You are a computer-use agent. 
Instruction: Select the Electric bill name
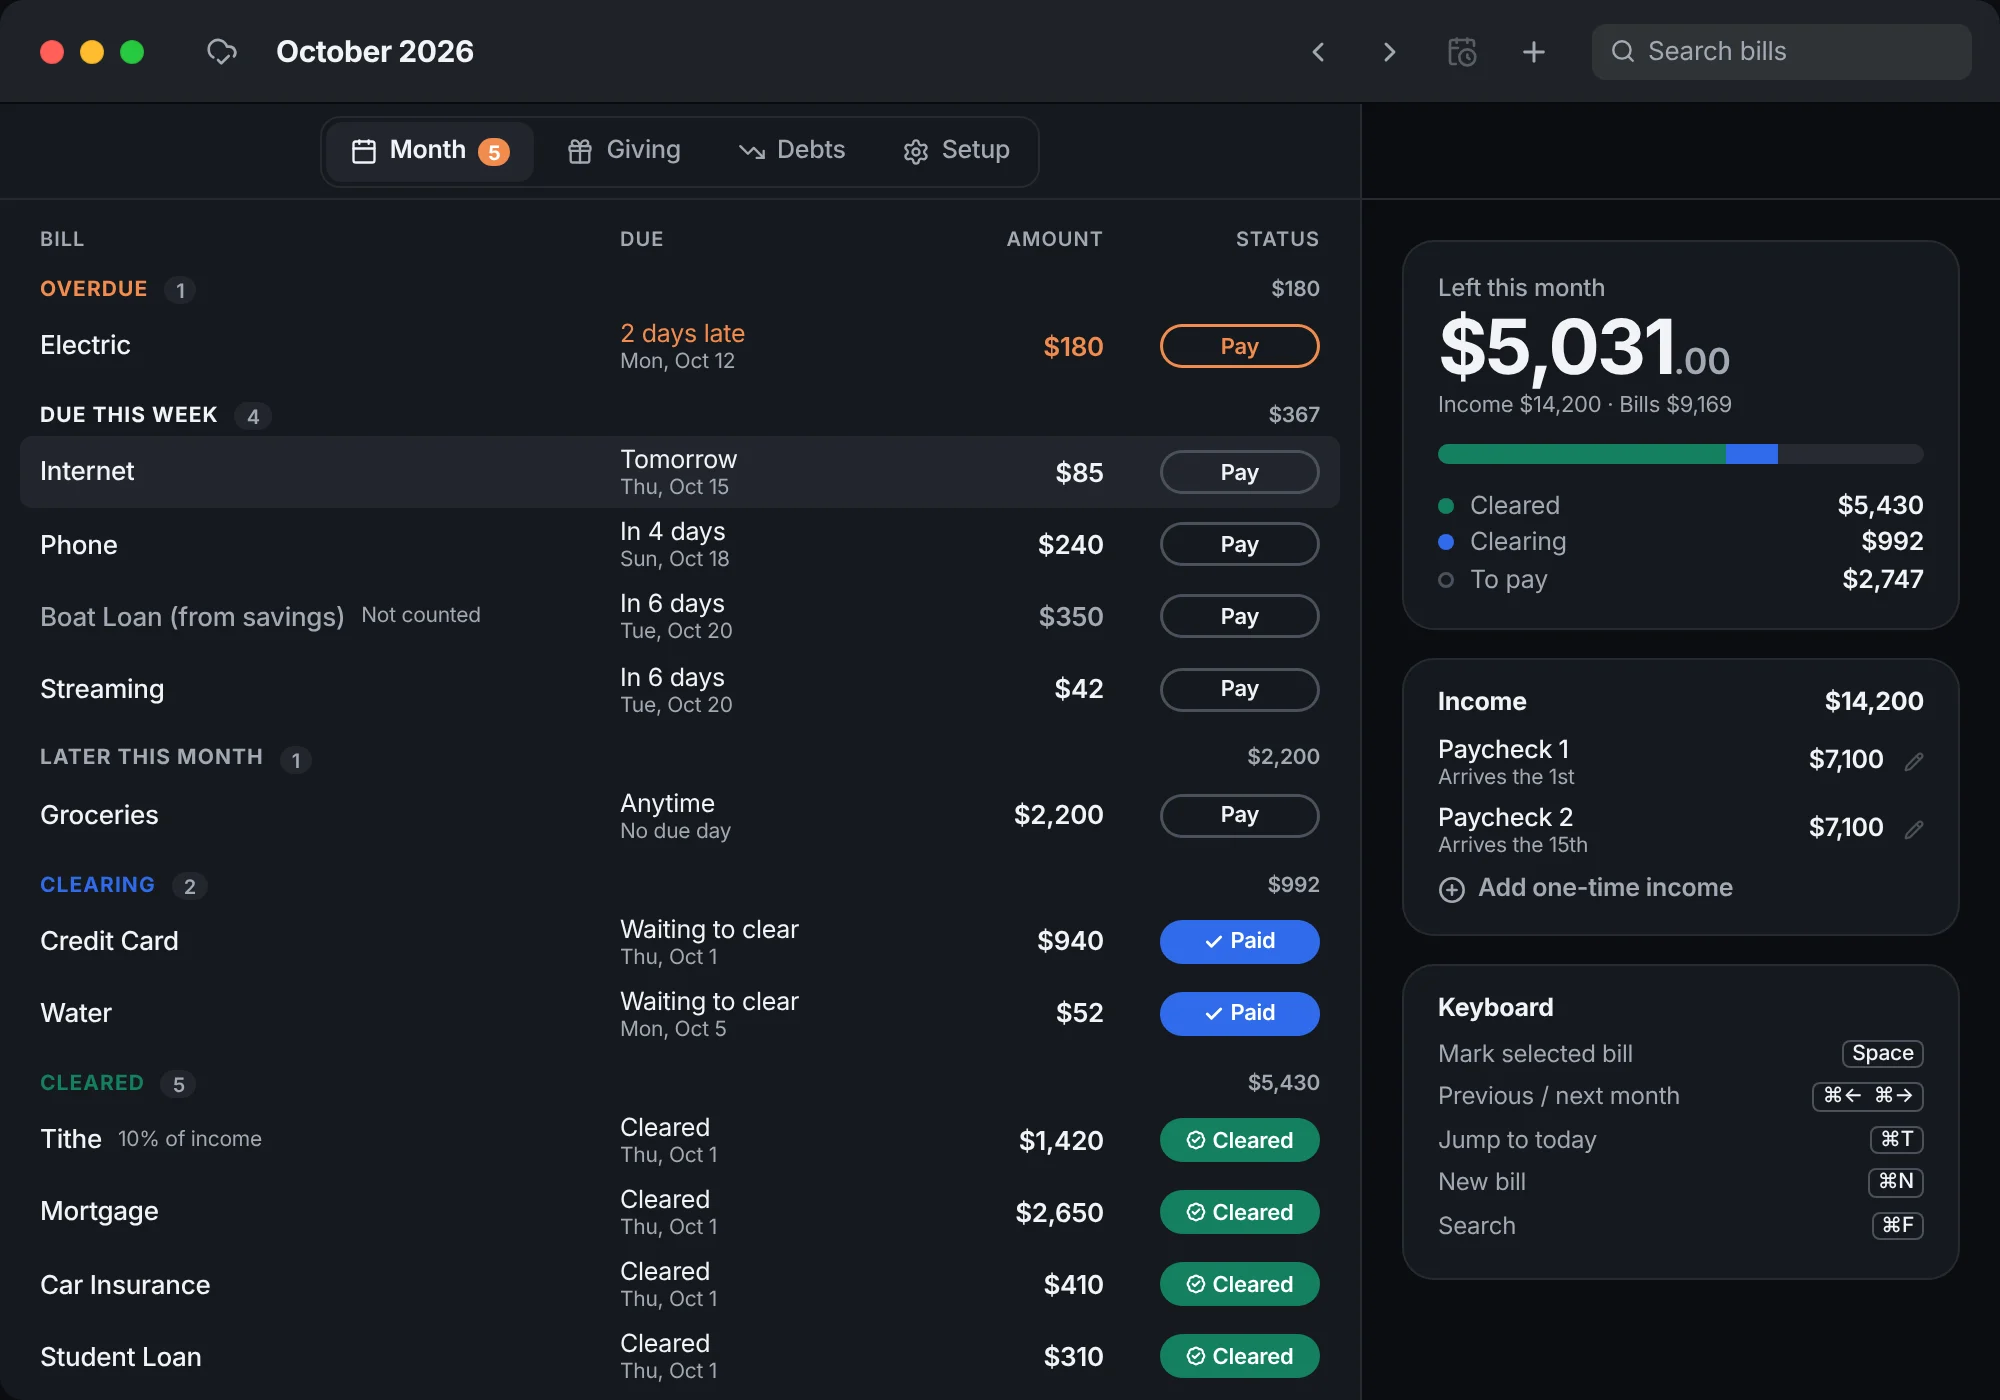point(85,345)
